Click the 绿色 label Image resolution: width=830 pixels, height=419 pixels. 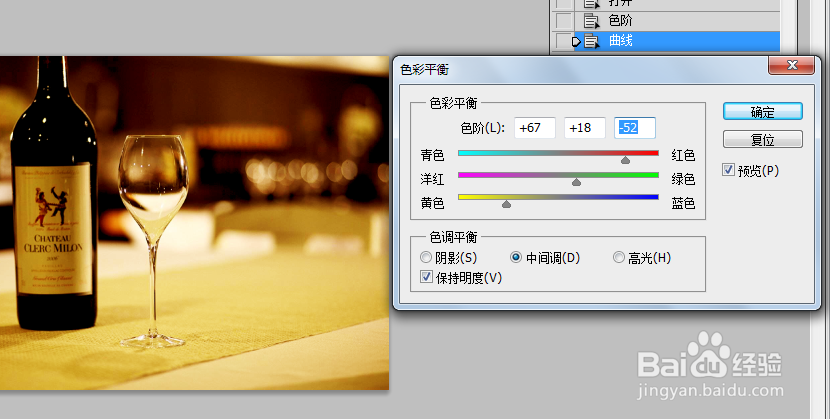click(x=683, y=179)
